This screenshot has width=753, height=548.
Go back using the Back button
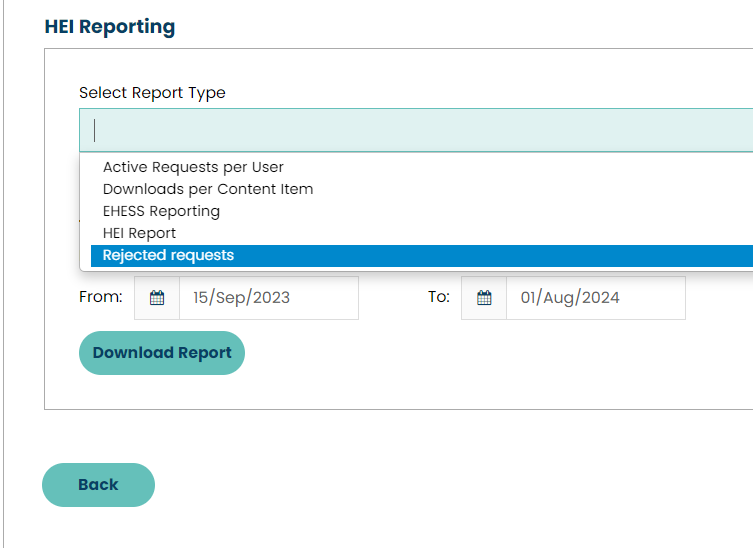coord(98,485)
